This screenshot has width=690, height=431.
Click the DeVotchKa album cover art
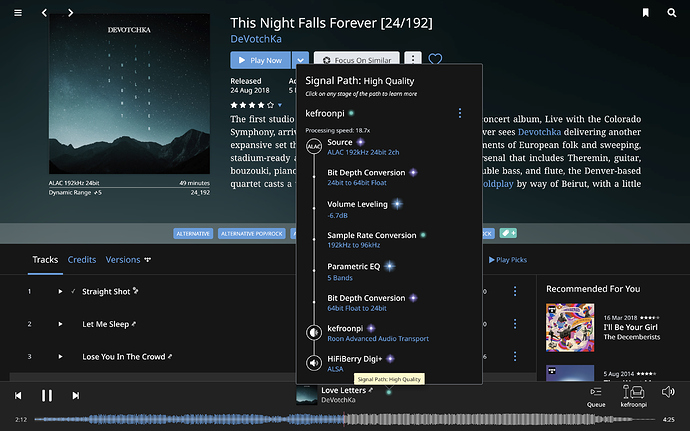tap(129, 94)
